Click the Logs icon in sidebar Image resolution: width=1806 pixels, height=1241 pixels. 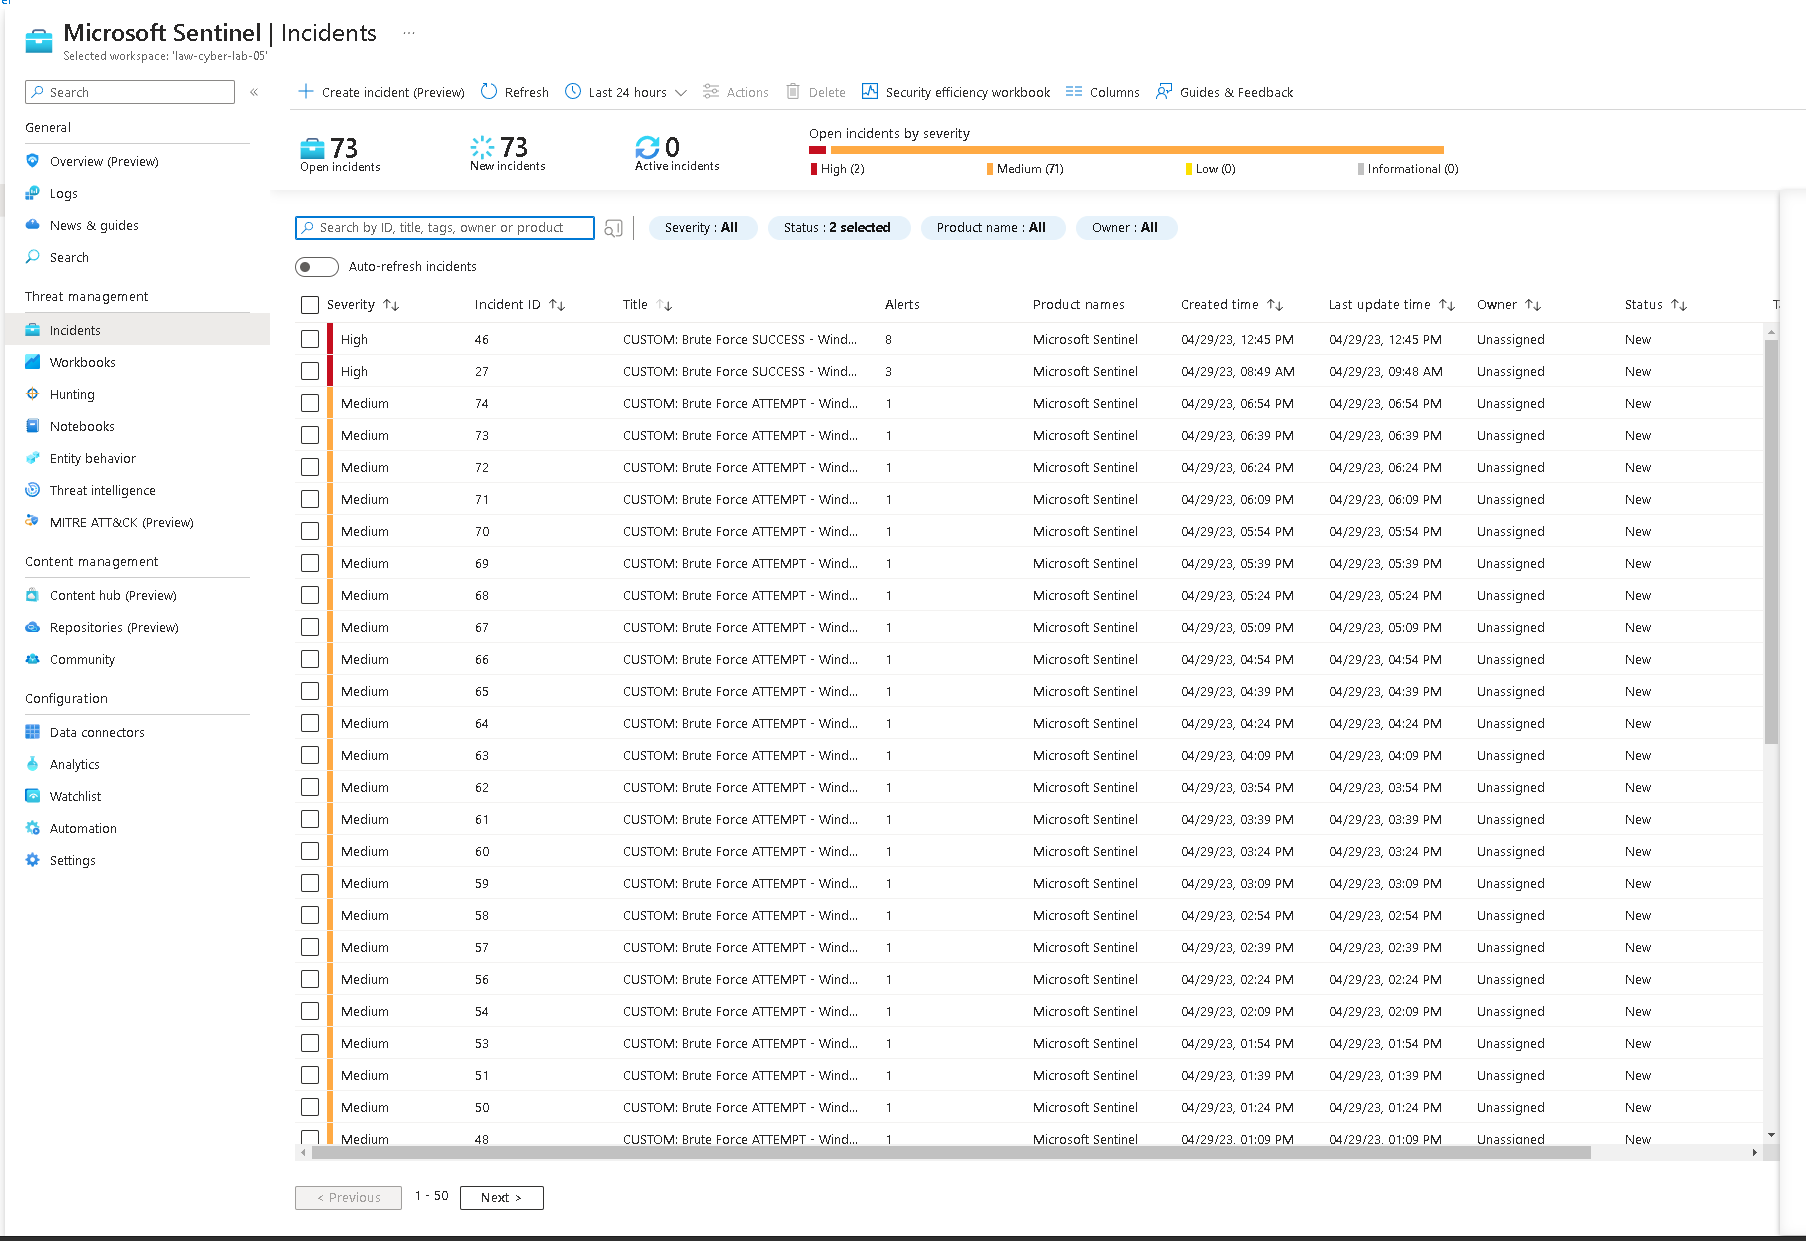coord(33,193)
